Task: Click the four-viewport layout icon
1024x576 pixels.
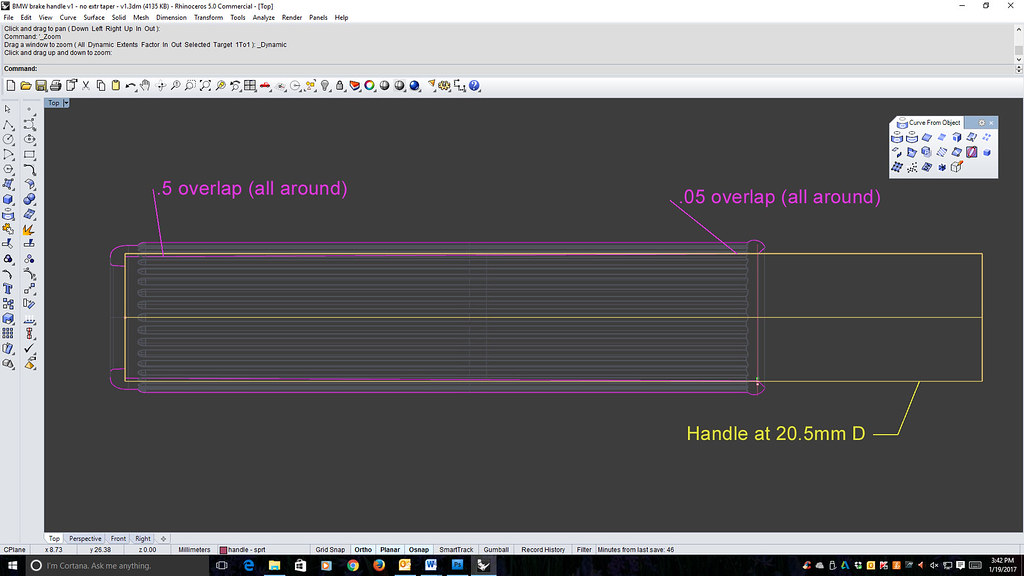Action: 250,86
